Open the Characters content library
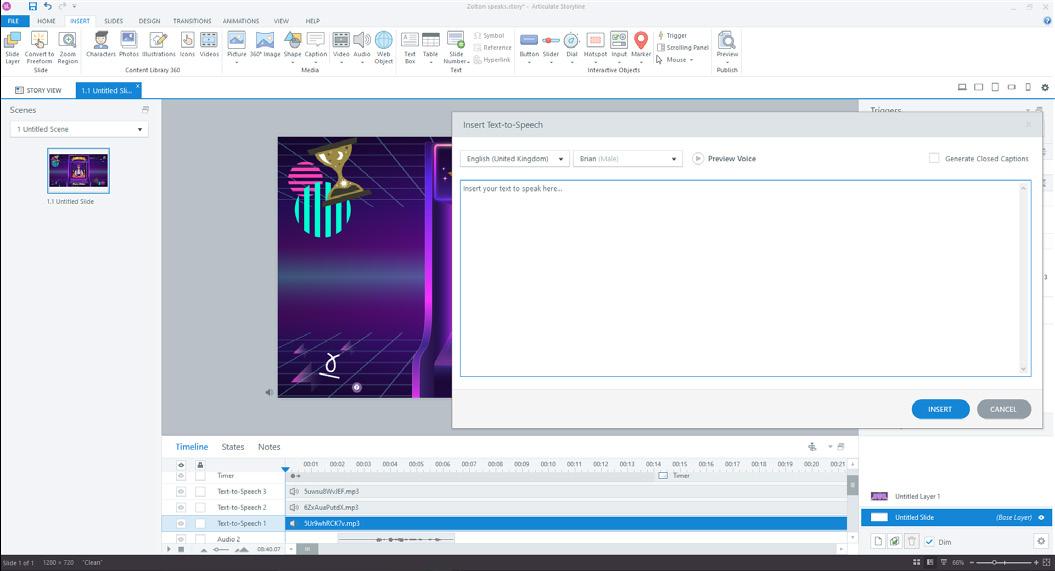 click(x=101, y=44)
